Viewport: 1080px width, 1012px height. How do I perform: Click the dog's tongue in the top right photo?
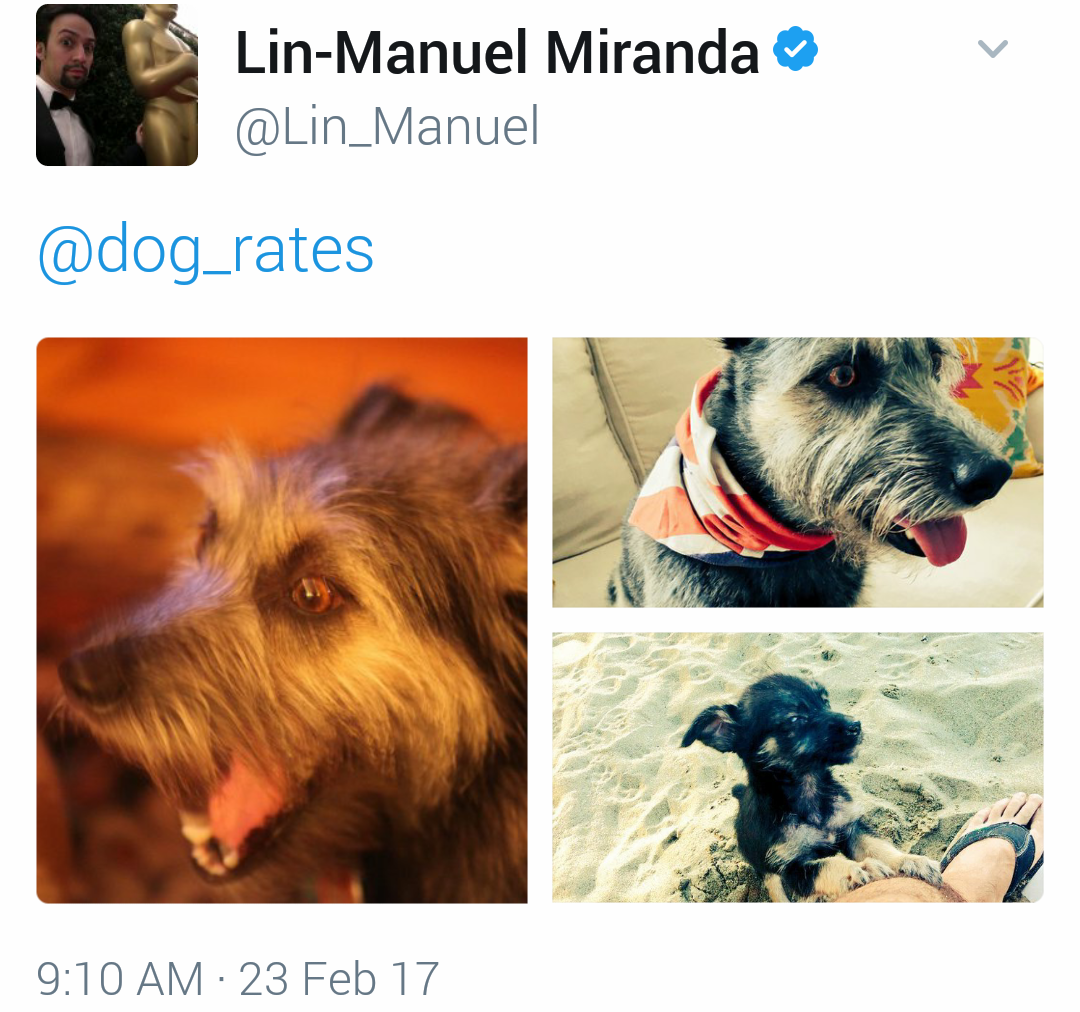(x=935, y=539)
